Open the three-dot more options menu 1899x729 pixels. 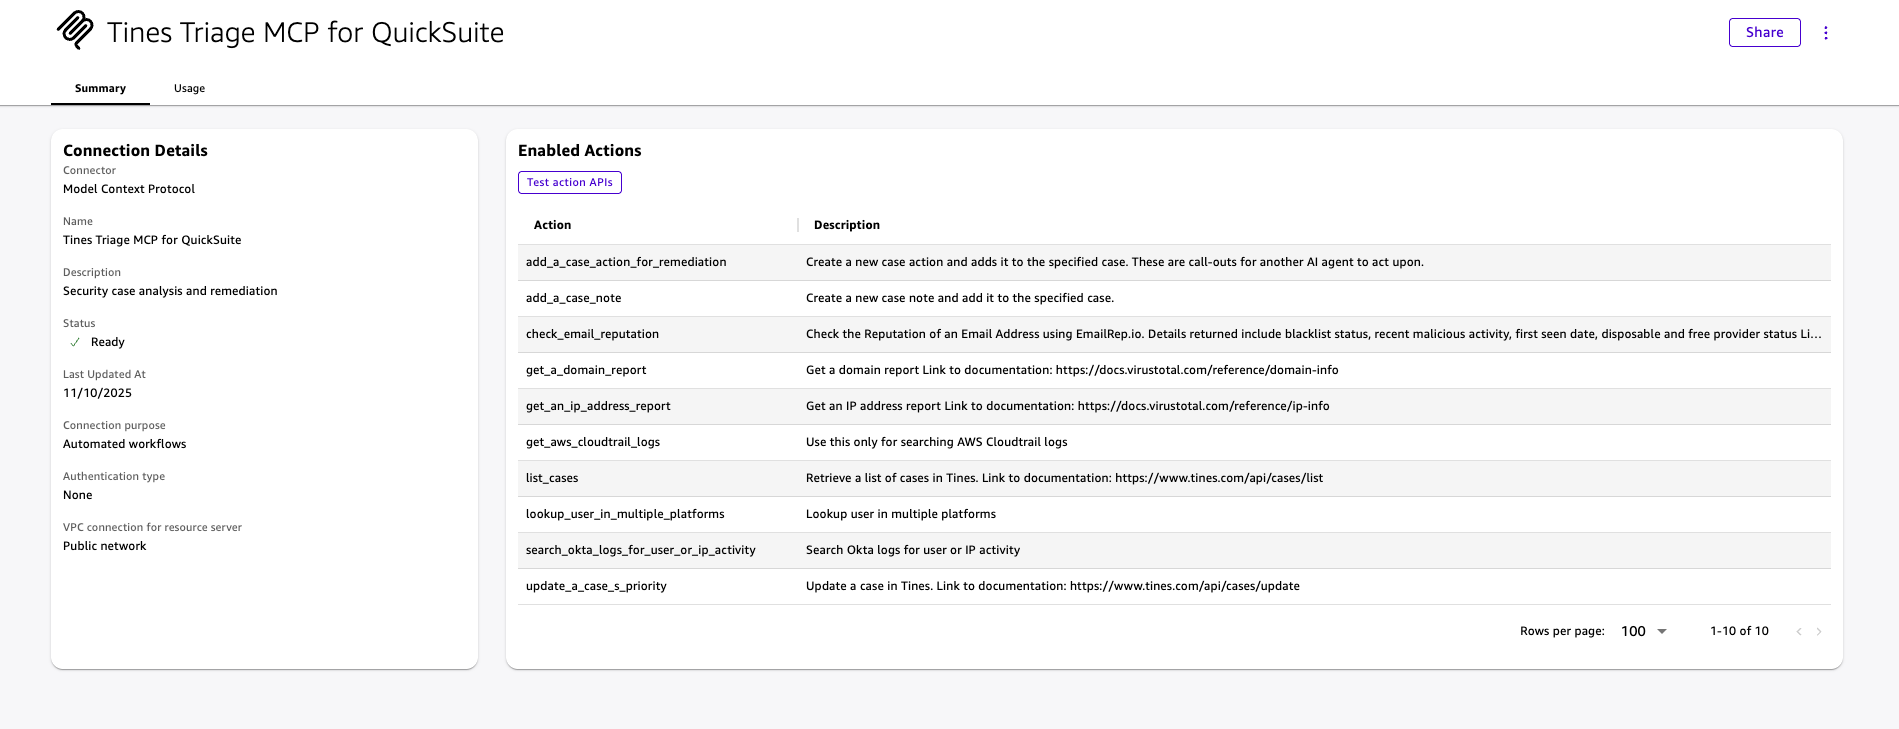tap(1826, 33)
